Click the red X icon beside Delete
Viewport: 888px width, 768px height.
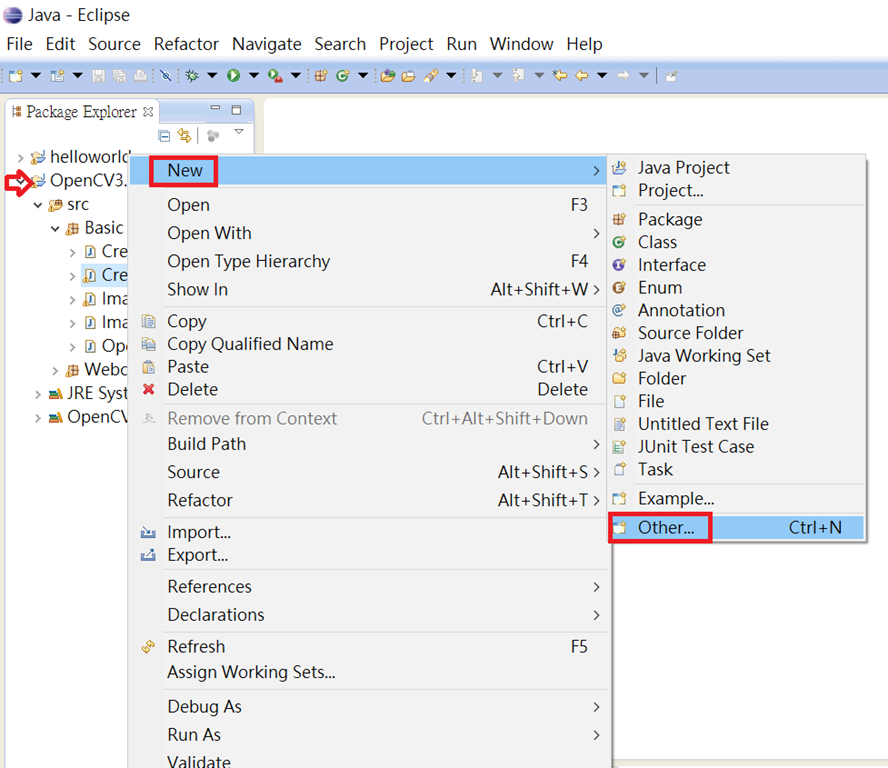pos(148,389)
